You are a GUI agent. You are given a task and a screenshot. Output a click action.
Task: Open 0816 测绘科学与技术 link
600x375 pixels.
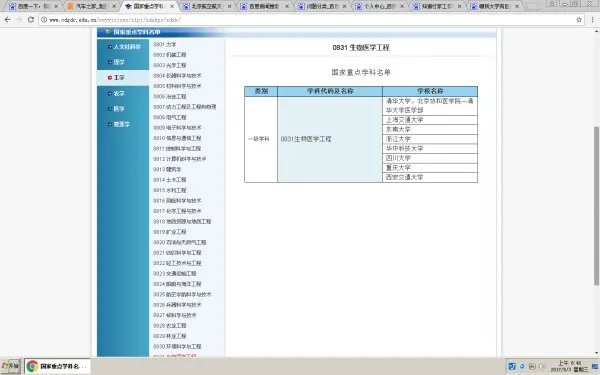tap(177, 201)
